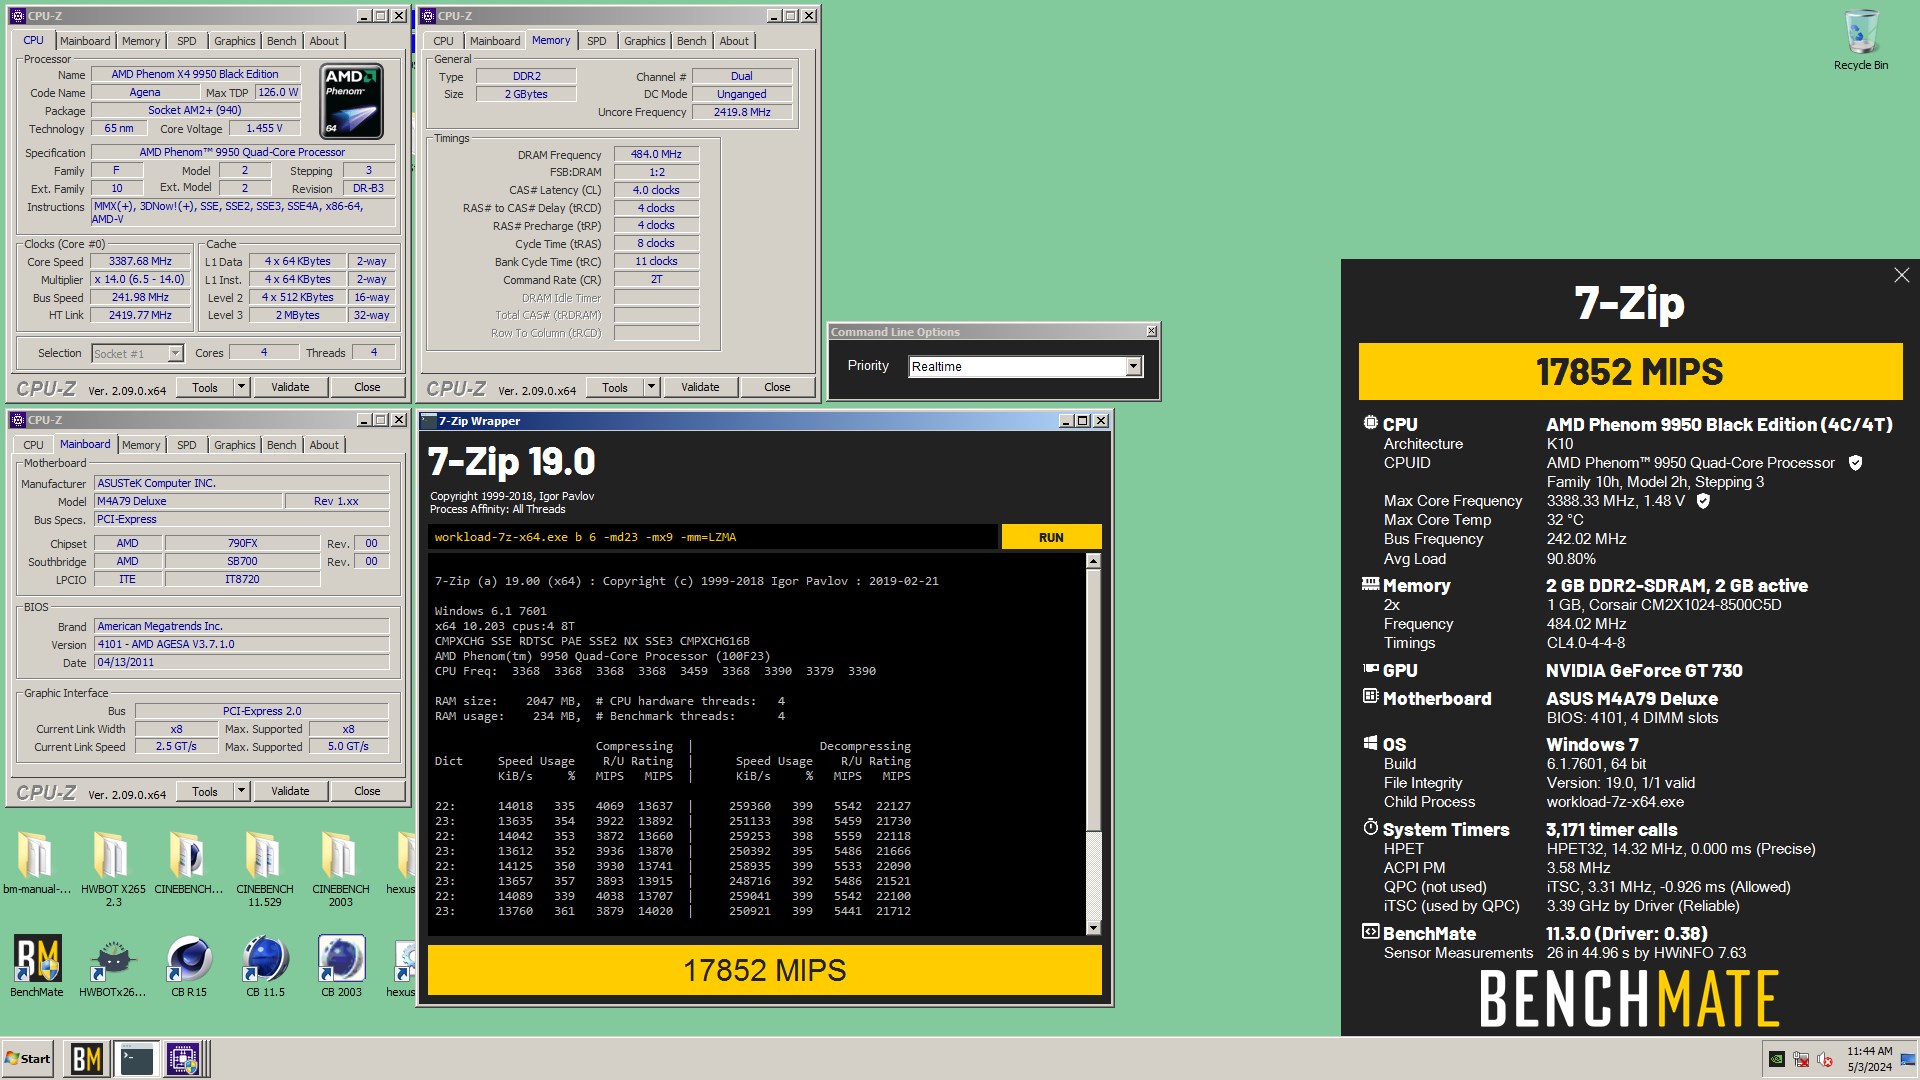Click the taskbar clock showing 11:44 AM
The height and width of the screenshot is (1080, 1920).
(1869, 1059)
